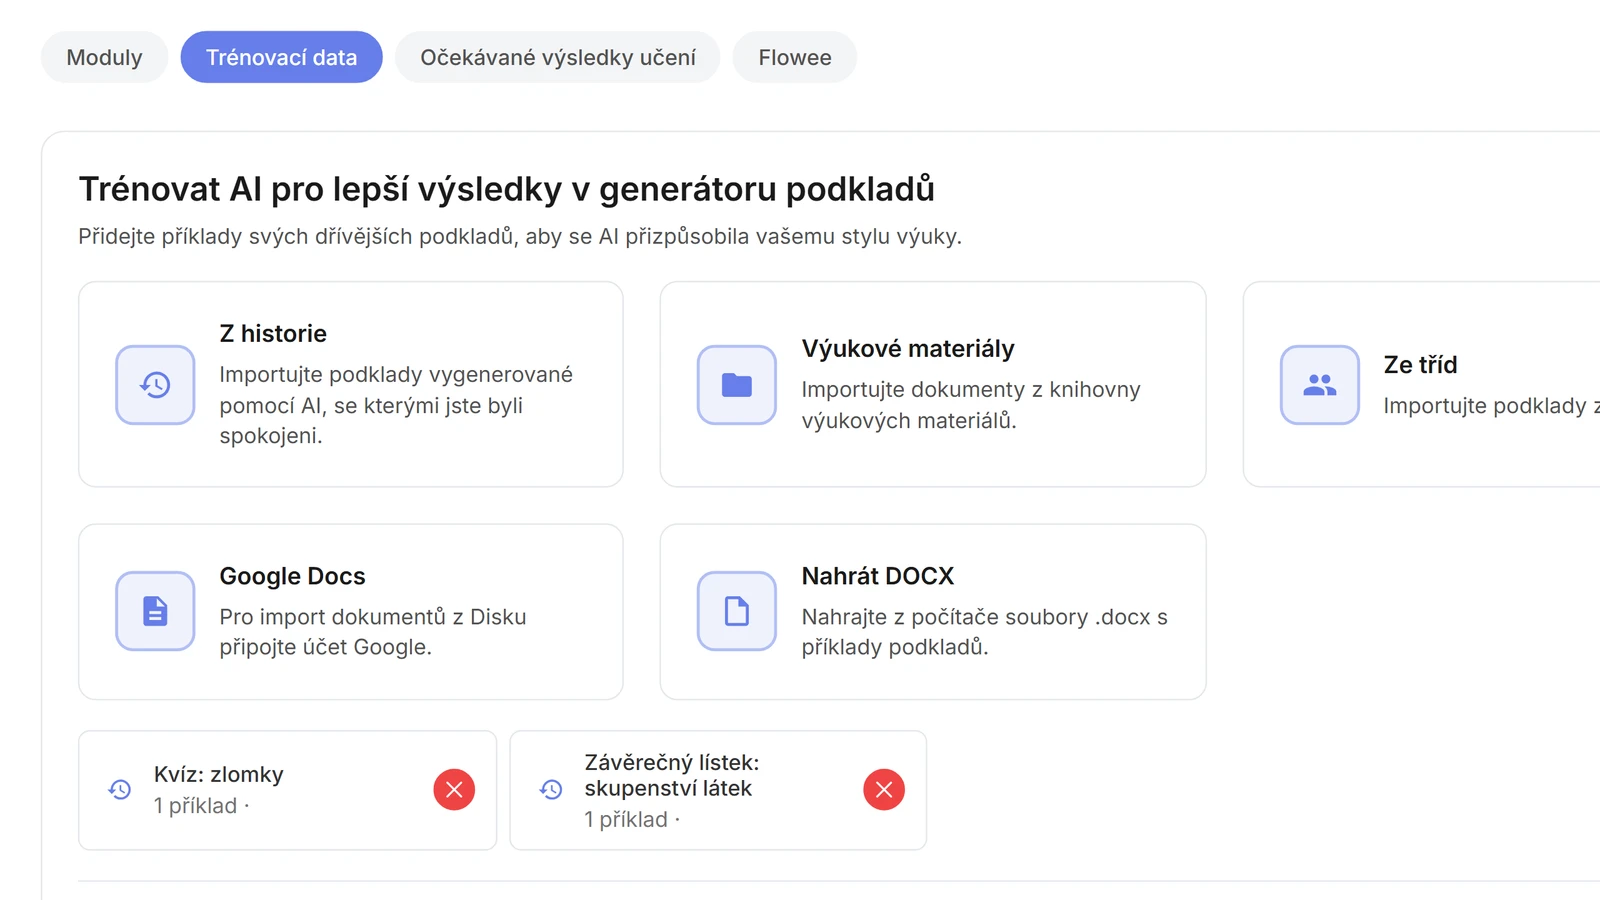Click the history icon beside Kvíz: zlomky

click(x=120, y=790)
